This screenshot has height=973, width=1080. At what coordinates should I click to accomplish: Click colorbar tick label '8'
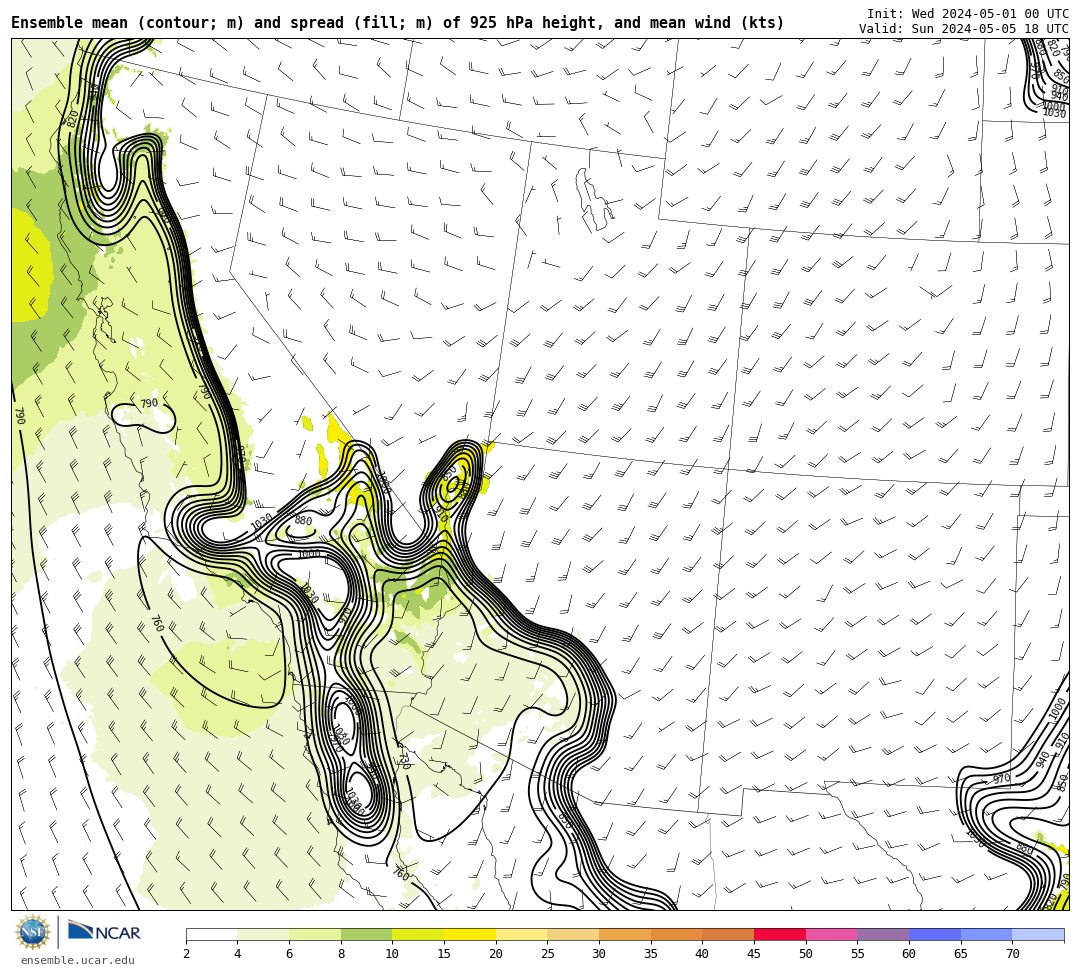click(341, 954)
